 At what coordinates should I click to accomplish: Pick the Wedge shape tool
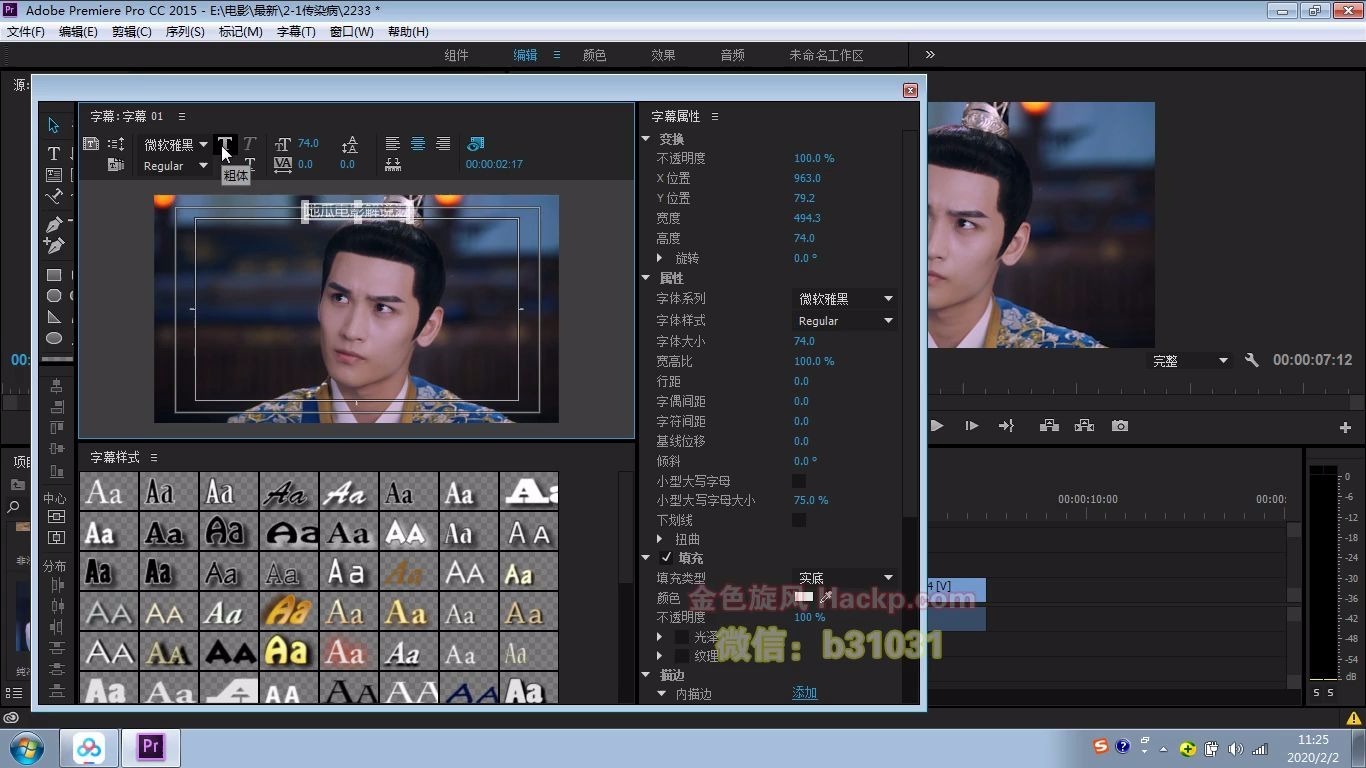pos(54,317)
